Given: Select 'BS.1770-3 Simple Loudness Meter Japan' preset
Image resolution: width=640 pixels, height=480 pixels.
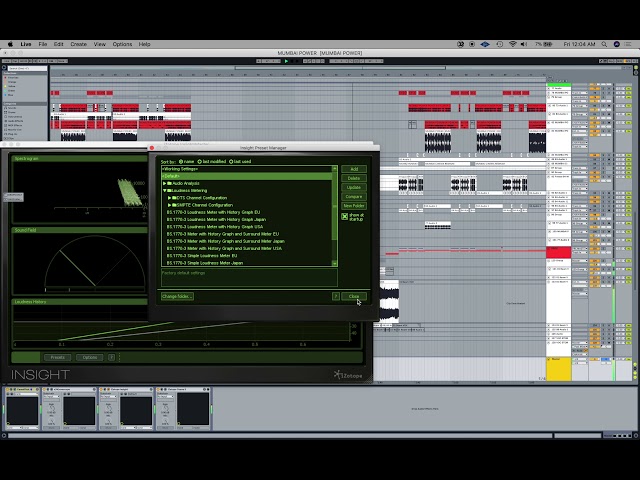Looking at the screenshot, I should click(205, 263).
